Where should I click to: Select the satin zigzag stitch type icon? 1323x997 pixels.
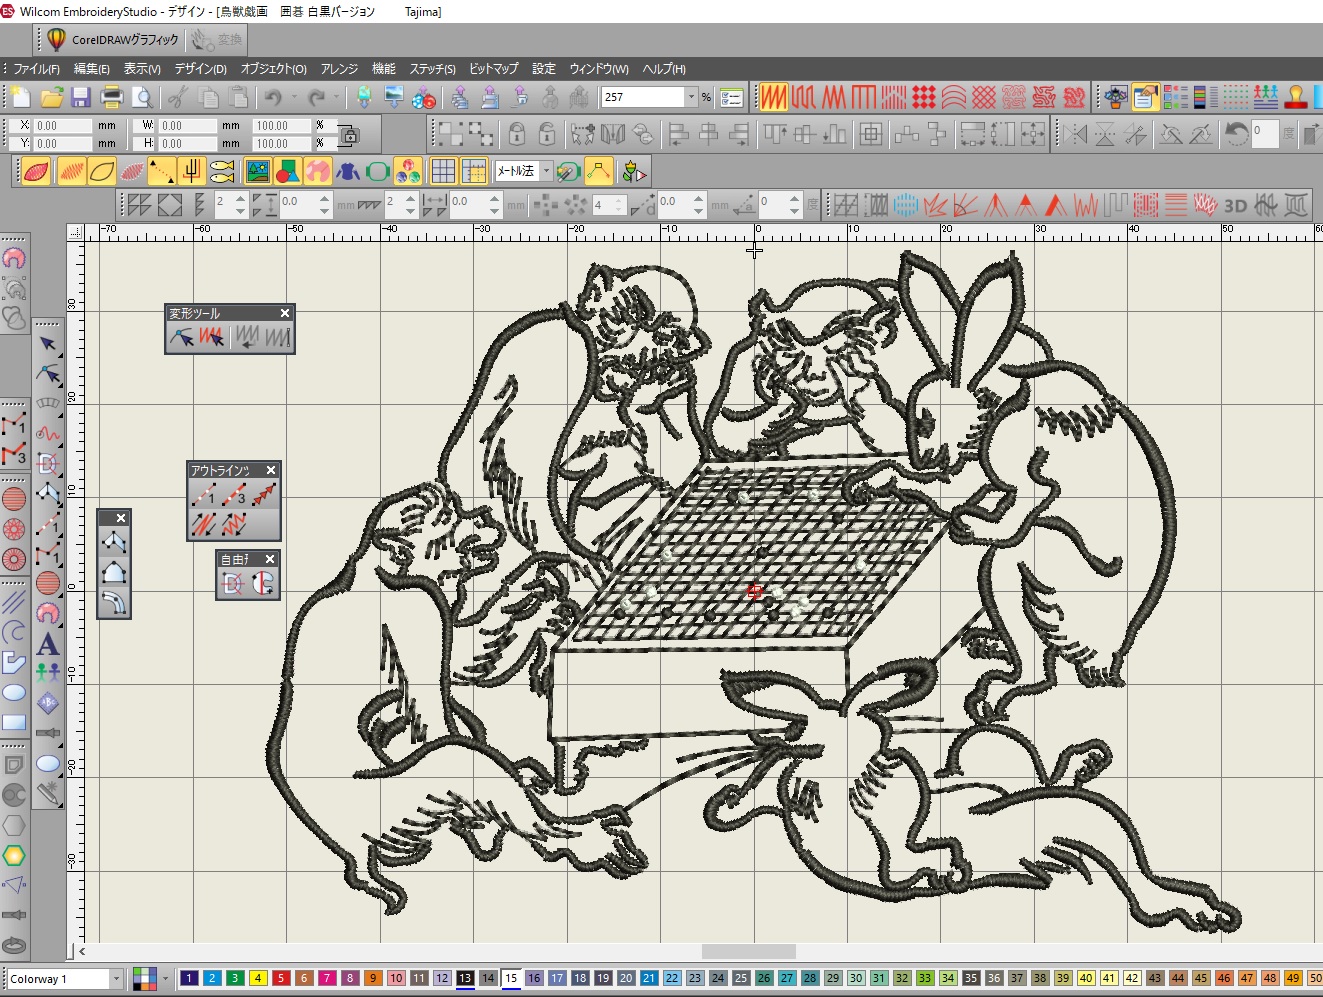pyautogui.click(x=773, y=97)
